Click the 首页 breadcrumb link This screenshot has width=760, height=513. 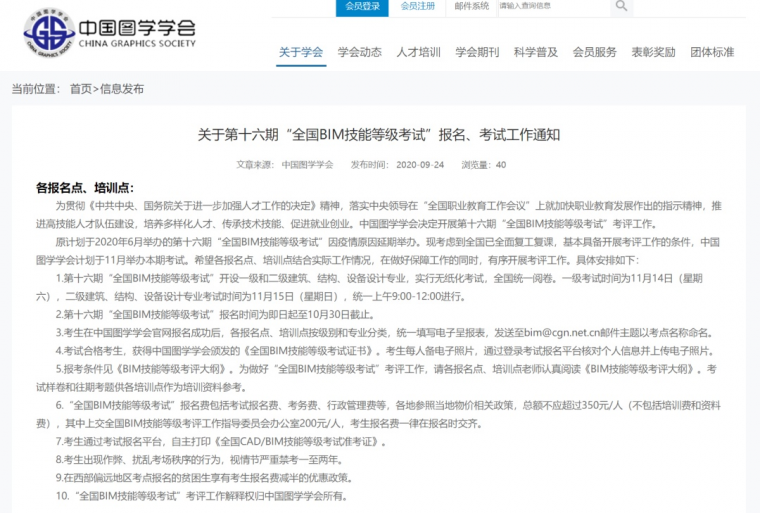[x=80, y=89]
